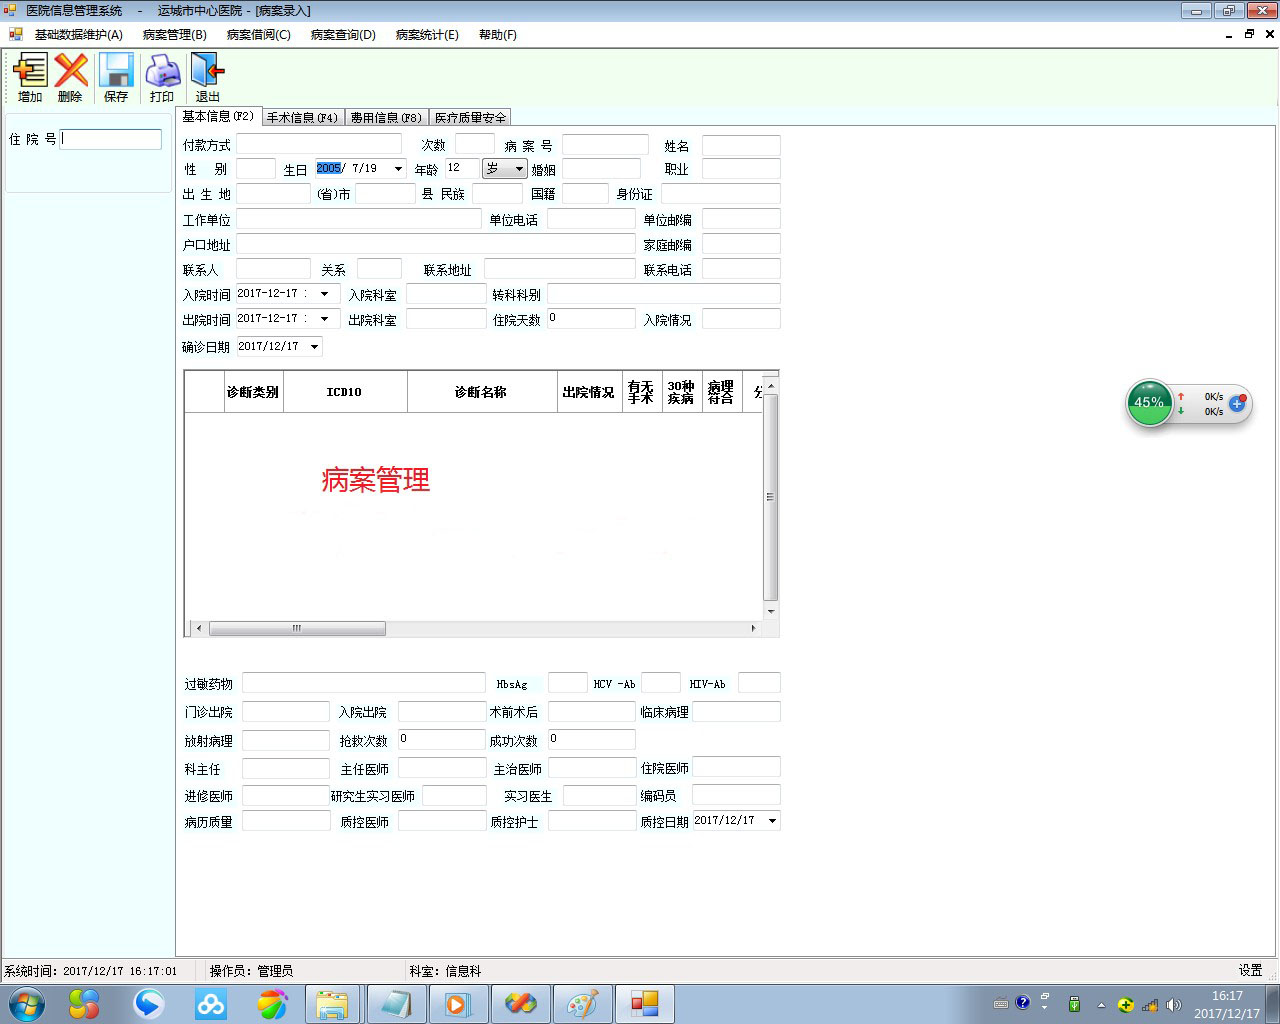Click the 工作单位 input field
This screenshot has width=1280, height=1024.
click(359, 219)
